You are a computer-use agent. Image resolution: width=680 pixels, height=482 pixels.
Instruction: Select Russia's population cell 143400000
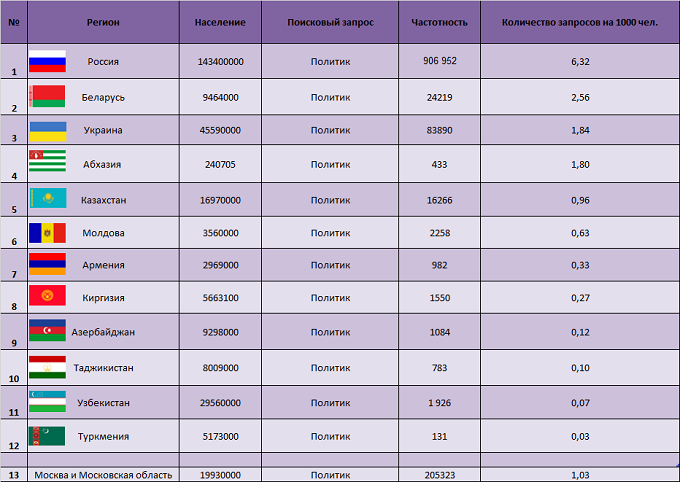coord(220,61)
